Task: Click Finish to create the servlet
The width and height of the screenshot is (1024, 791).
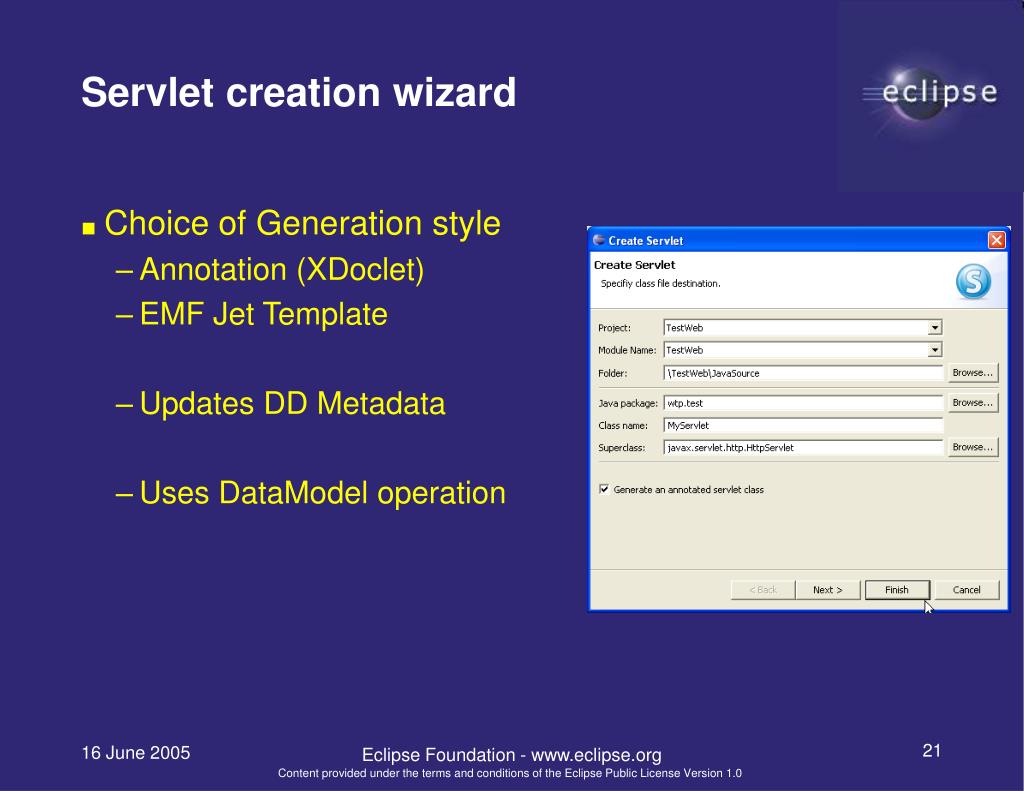Action: pyautogui.click(x=897, y=590)
